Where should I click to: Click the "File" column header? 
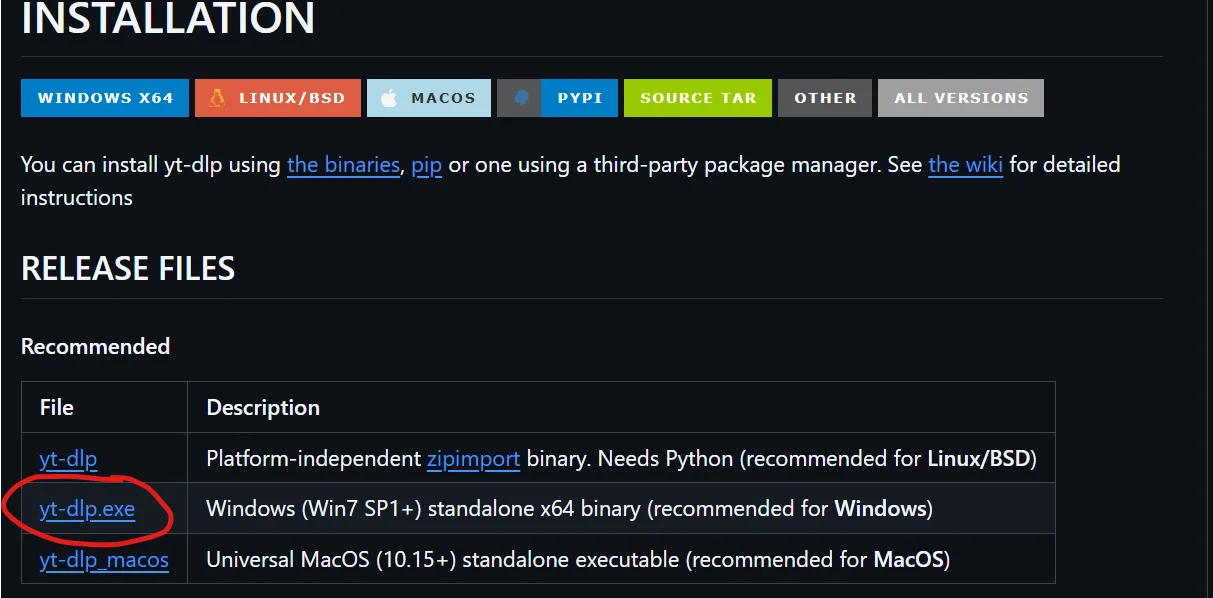(57, 407)
